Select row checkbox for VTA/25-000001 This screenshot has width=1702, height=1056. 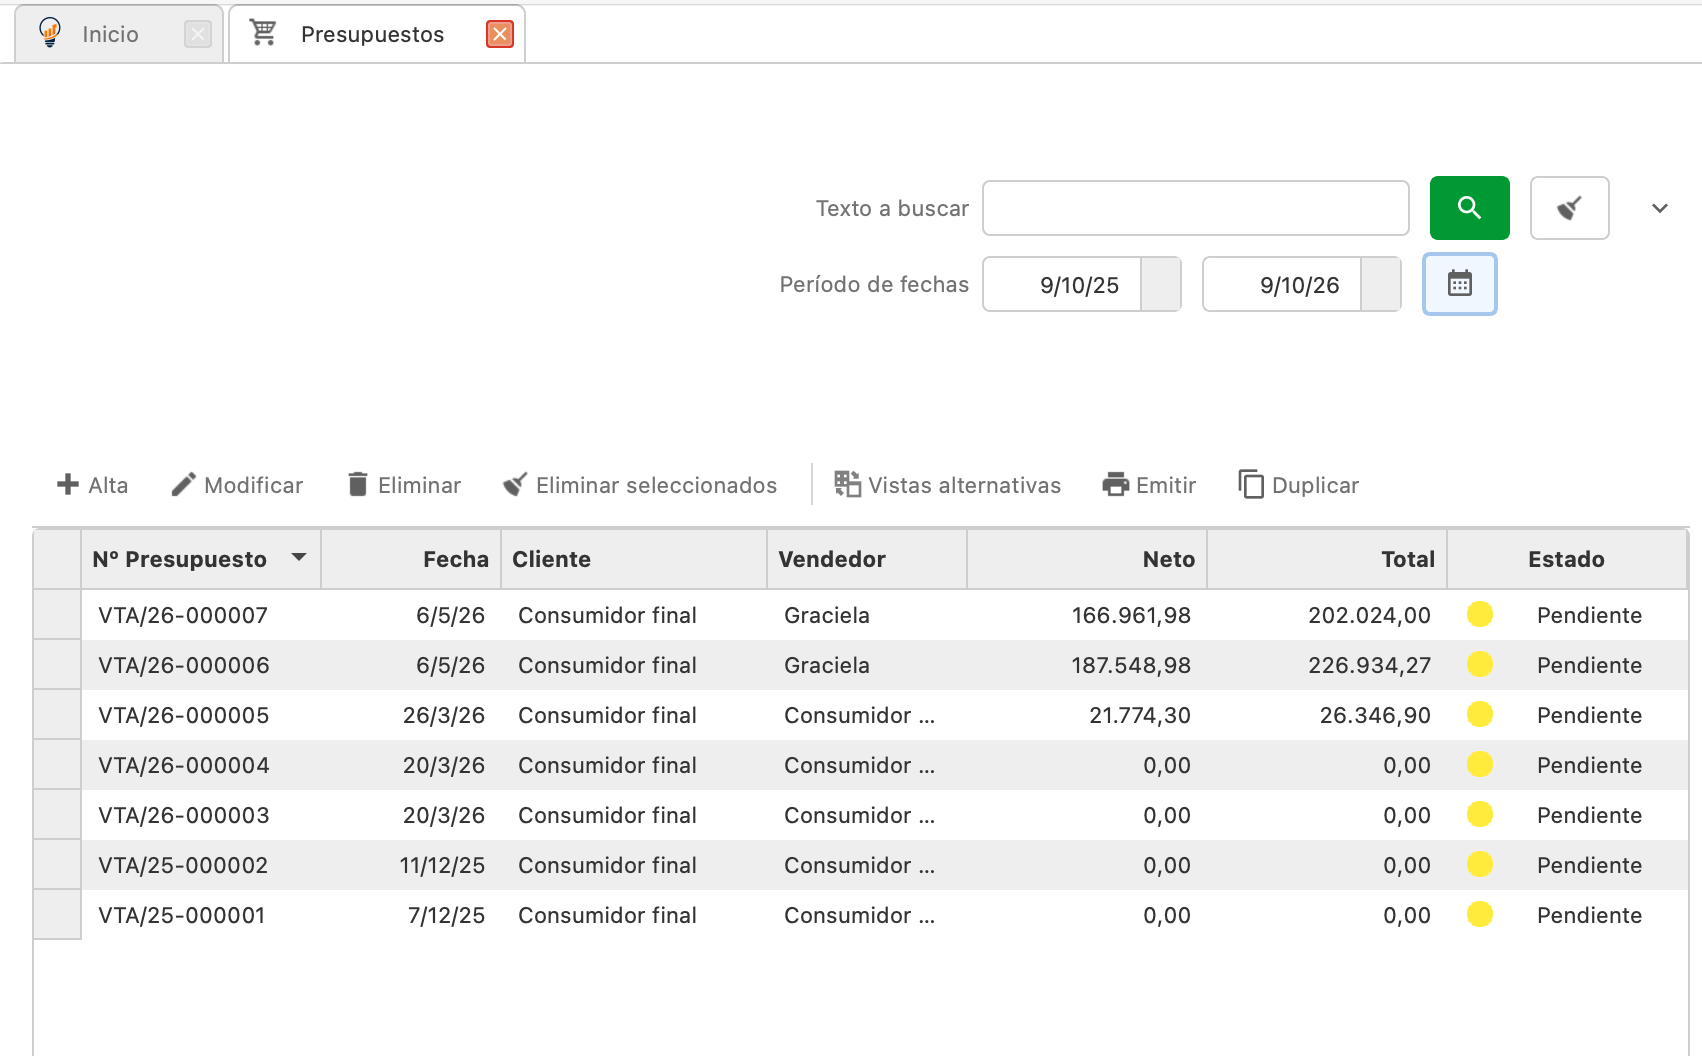click(57, 915)
